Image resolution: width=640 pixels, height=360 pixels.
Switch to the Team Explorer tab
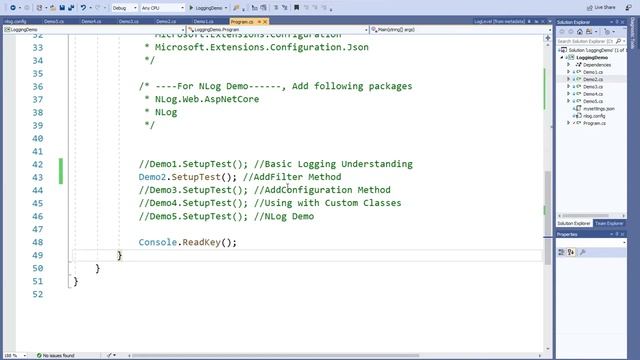pos(609,223)
